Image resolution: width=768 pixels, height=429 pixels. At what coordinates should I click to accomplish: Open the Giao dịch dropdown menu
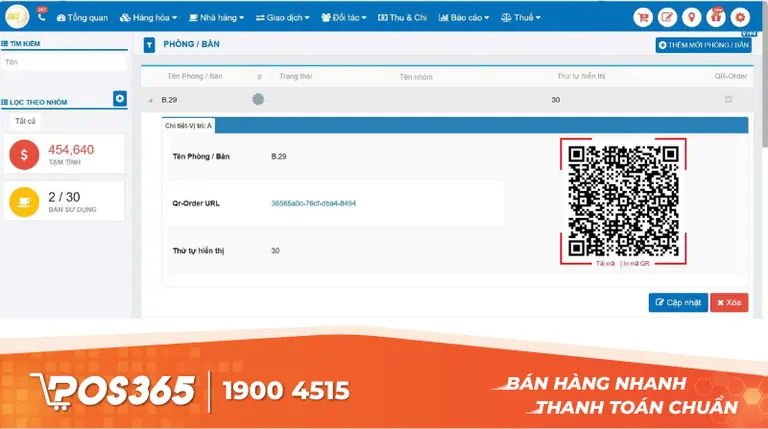[x=282, y=18]
